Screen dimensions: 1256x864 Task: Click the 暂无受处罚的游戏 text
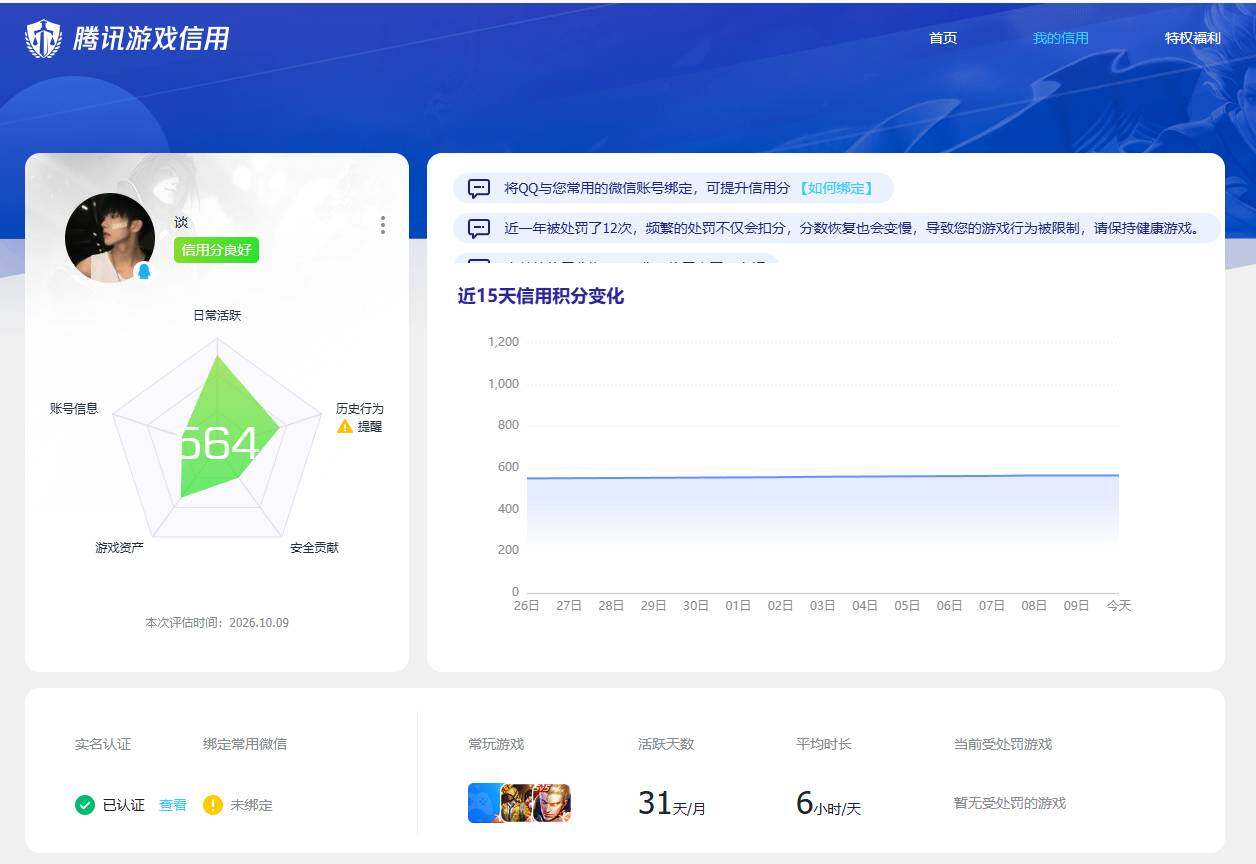pyautogui.click(x=1010, y=803)
